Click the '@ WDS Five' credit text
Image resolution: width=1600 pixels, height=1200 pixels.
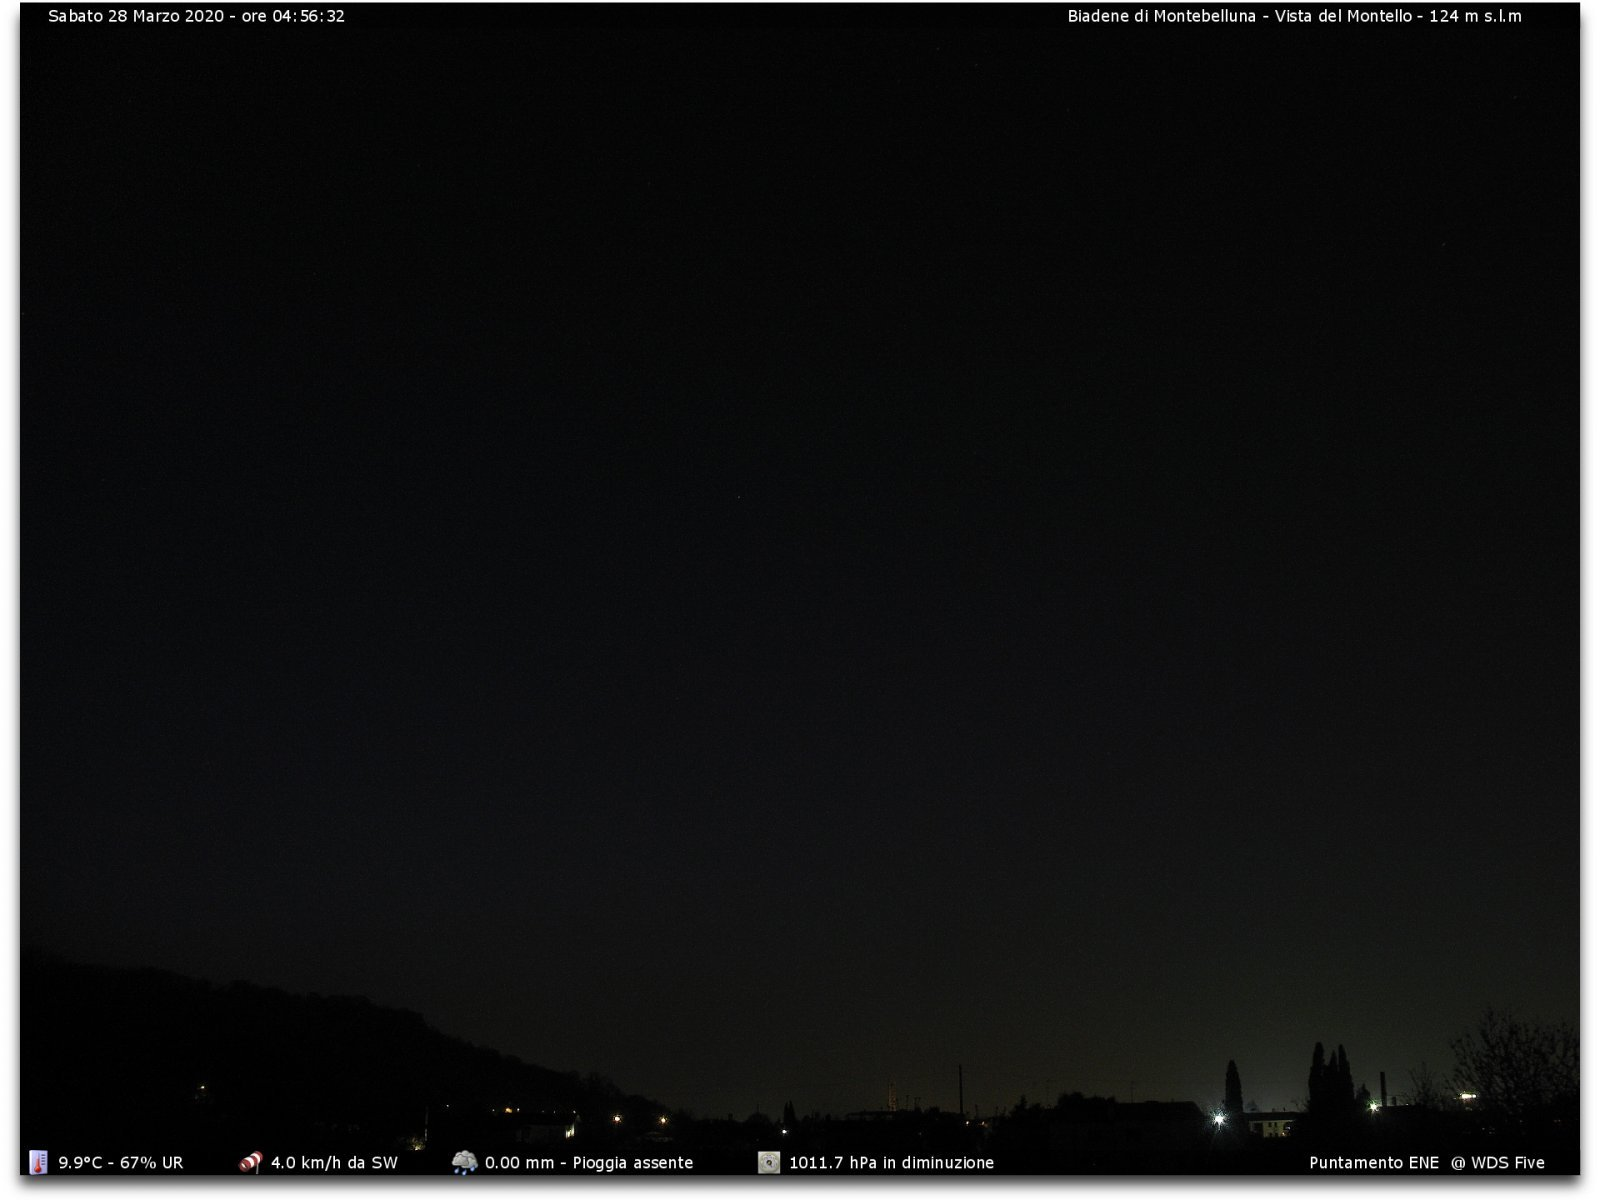(x=1498, y=1162)
